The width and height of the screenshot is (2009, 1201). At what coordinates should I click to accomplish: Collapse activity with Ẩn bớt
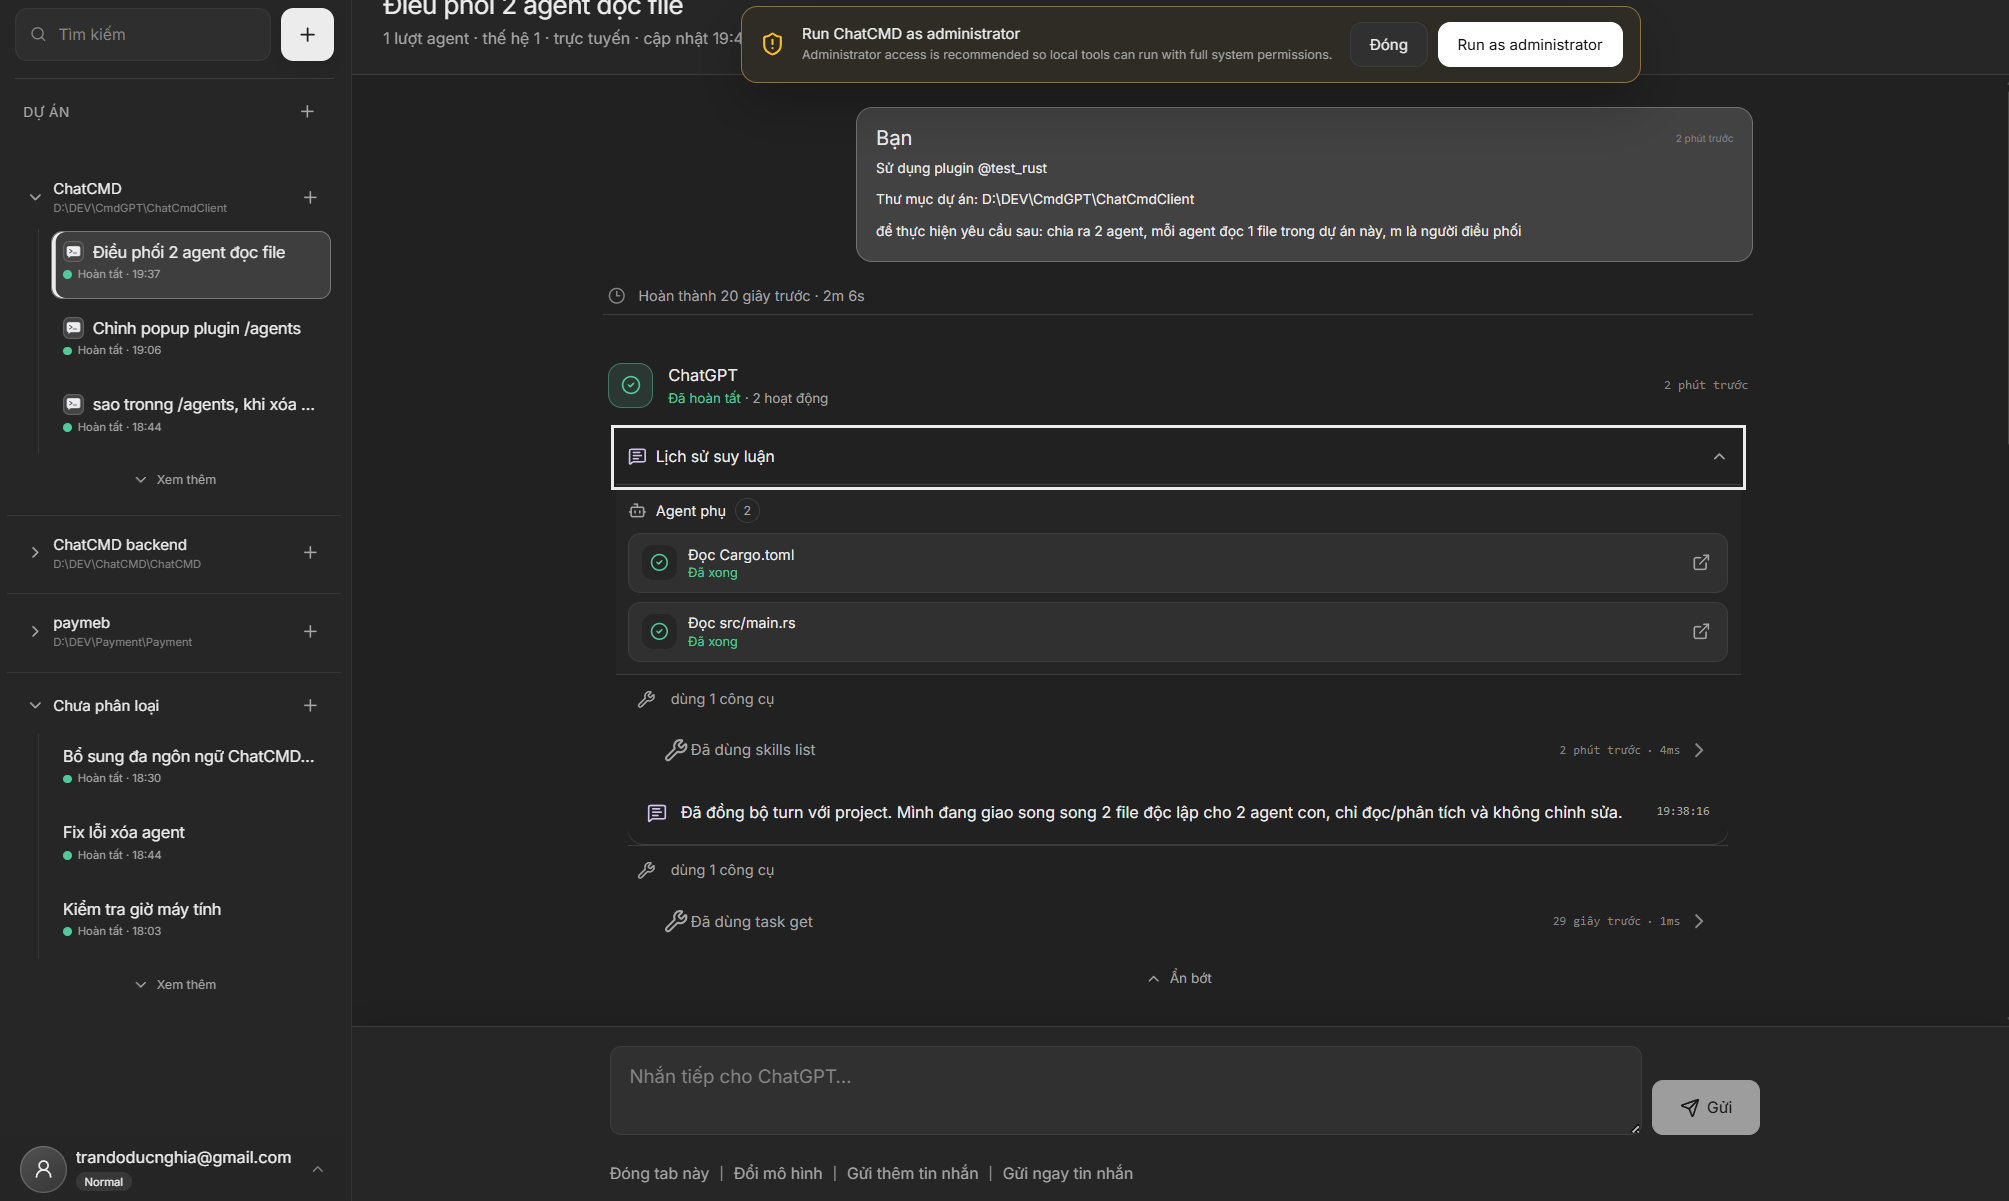tap(1179, 978)
